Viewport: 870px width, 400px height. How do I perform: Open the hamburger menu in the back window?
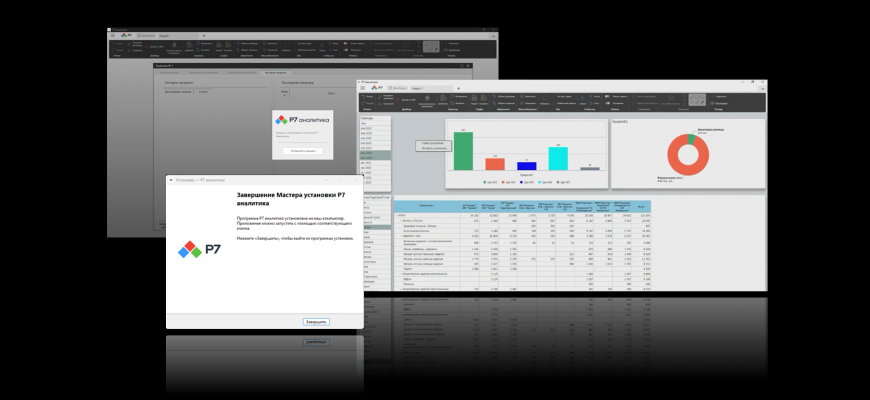pos(113,36)
